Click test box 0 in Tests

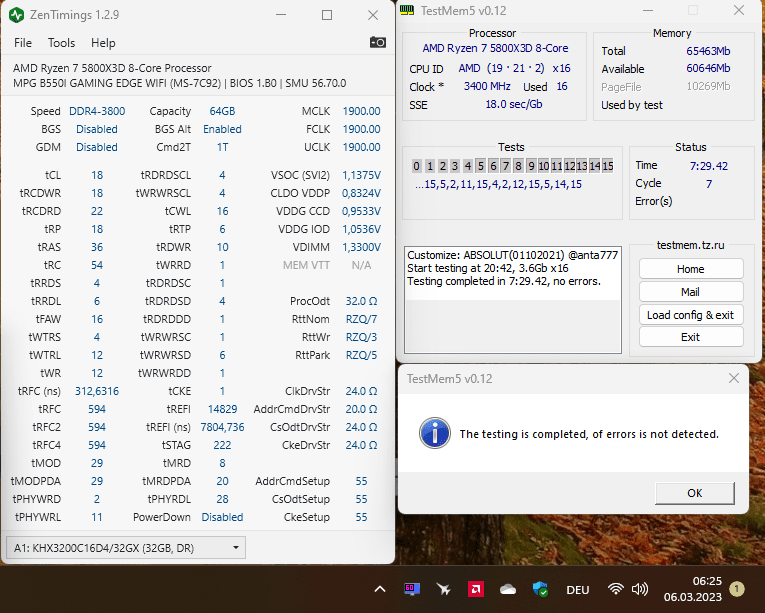click(x=416, y=166)
